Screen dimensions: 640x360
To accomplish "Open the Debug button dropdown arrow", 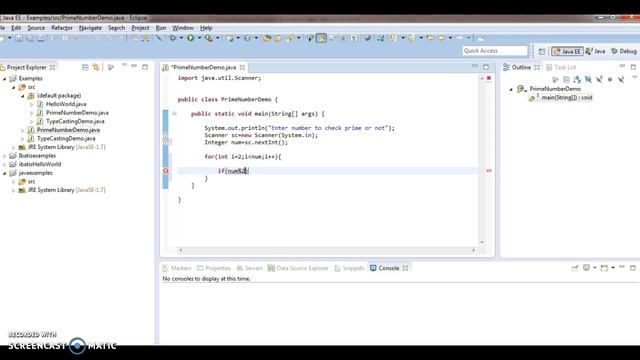I will point(181,38).
